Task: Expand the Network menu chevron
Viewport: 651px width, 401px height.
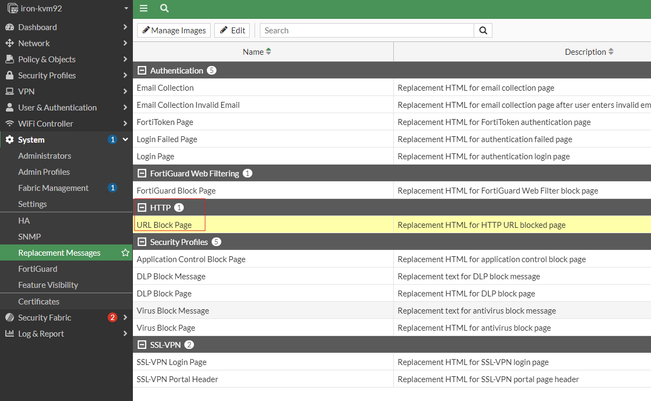Action: (x=125, y=43)
